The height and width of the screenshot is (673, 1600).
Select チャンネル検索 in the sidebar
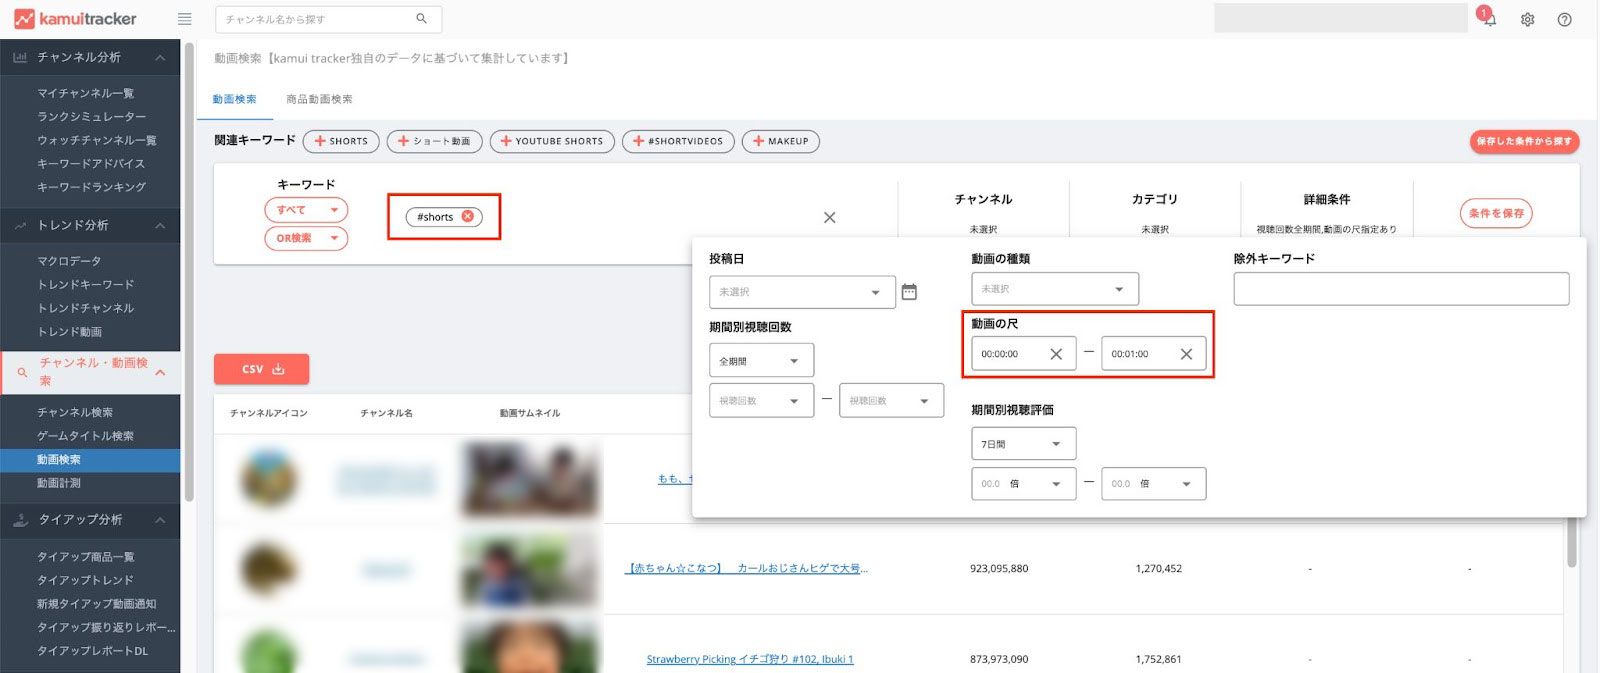point(75,412)
